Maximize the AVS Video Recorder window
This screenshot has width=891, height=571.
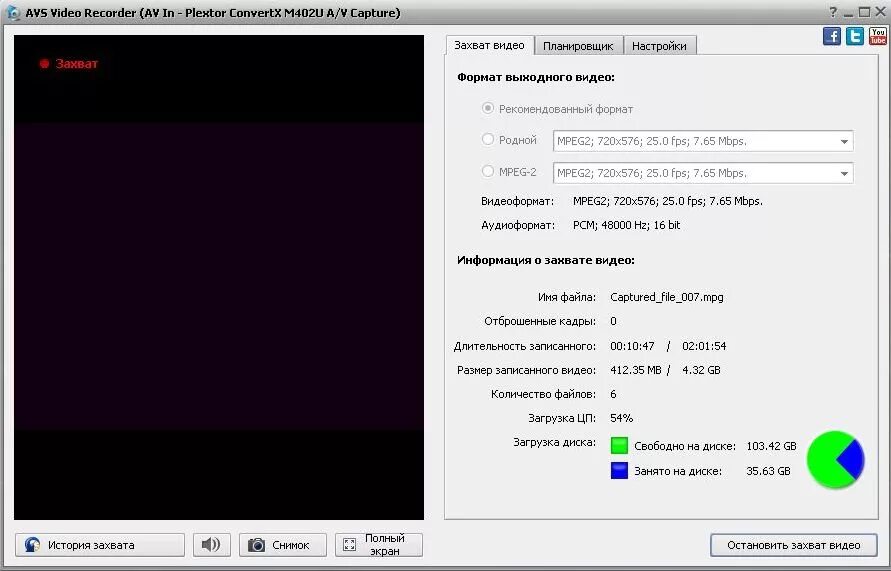click(864, 12)
